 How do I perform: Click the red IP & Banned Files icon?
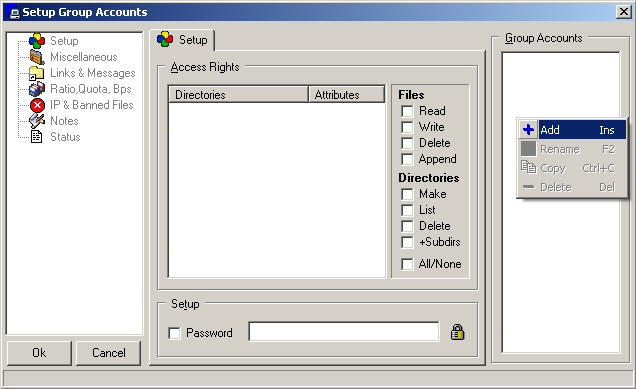point(37,105)
